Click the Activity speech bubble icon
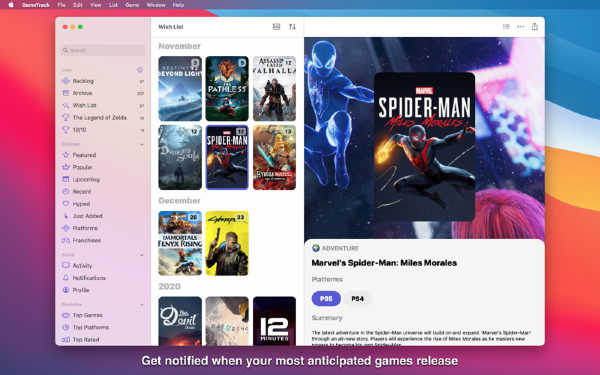The width and height of the screenshot is (600, 375). coord(66,265)
